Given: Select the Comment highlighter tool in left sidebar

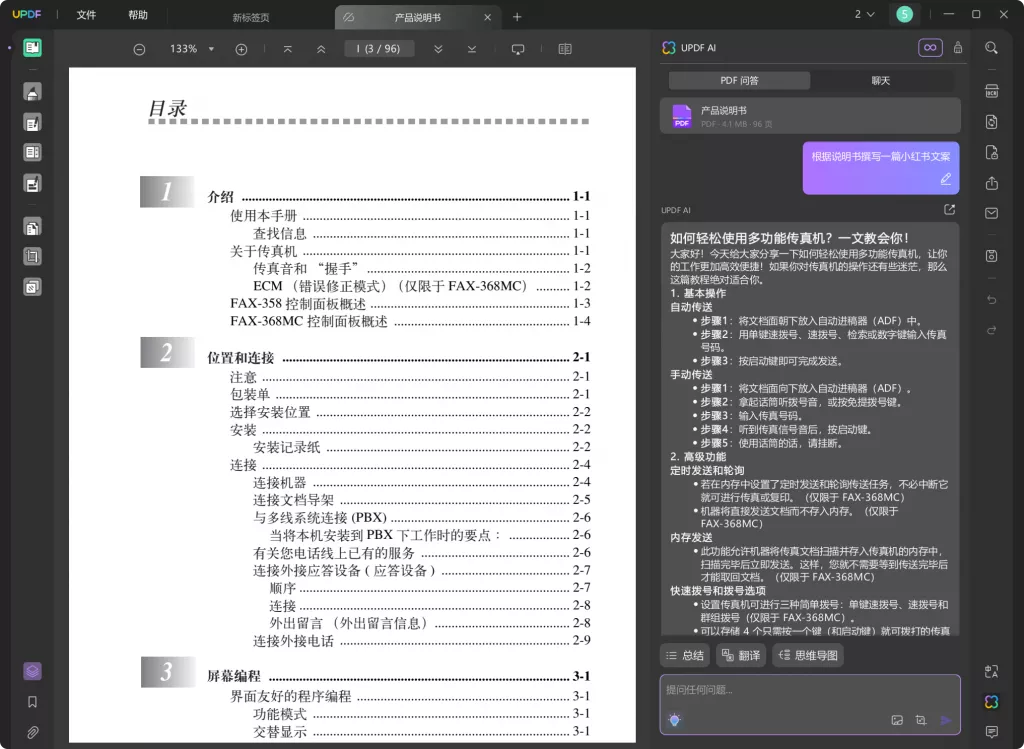Looking at the screenshot, I should [32, 92].
